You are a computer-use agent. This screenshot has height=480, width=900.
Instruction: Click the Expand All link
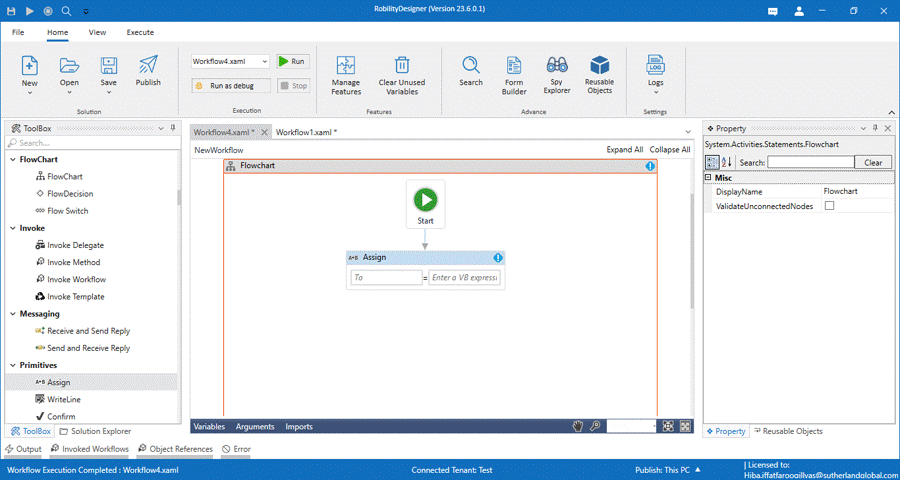624,150
